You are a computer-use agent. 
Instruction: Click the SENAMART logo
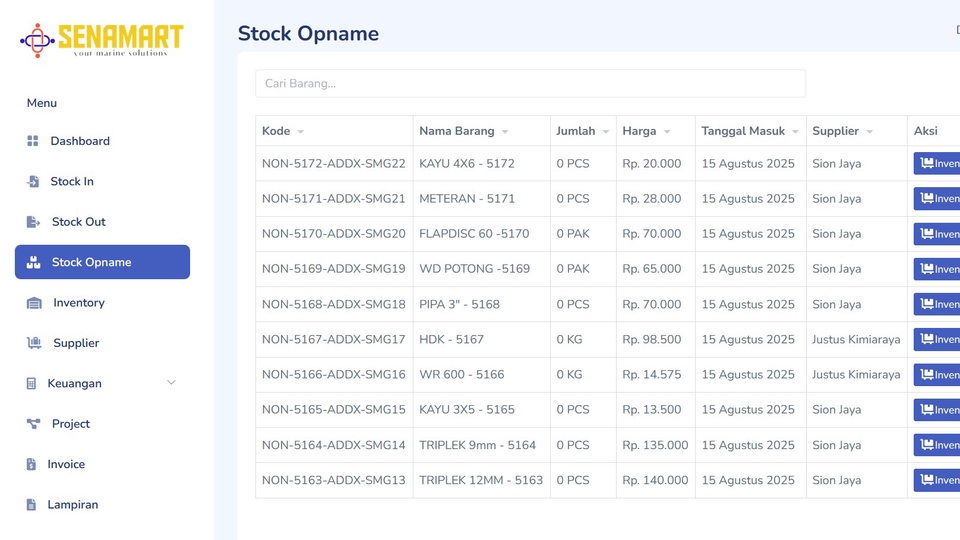click(x=102, y=40)
